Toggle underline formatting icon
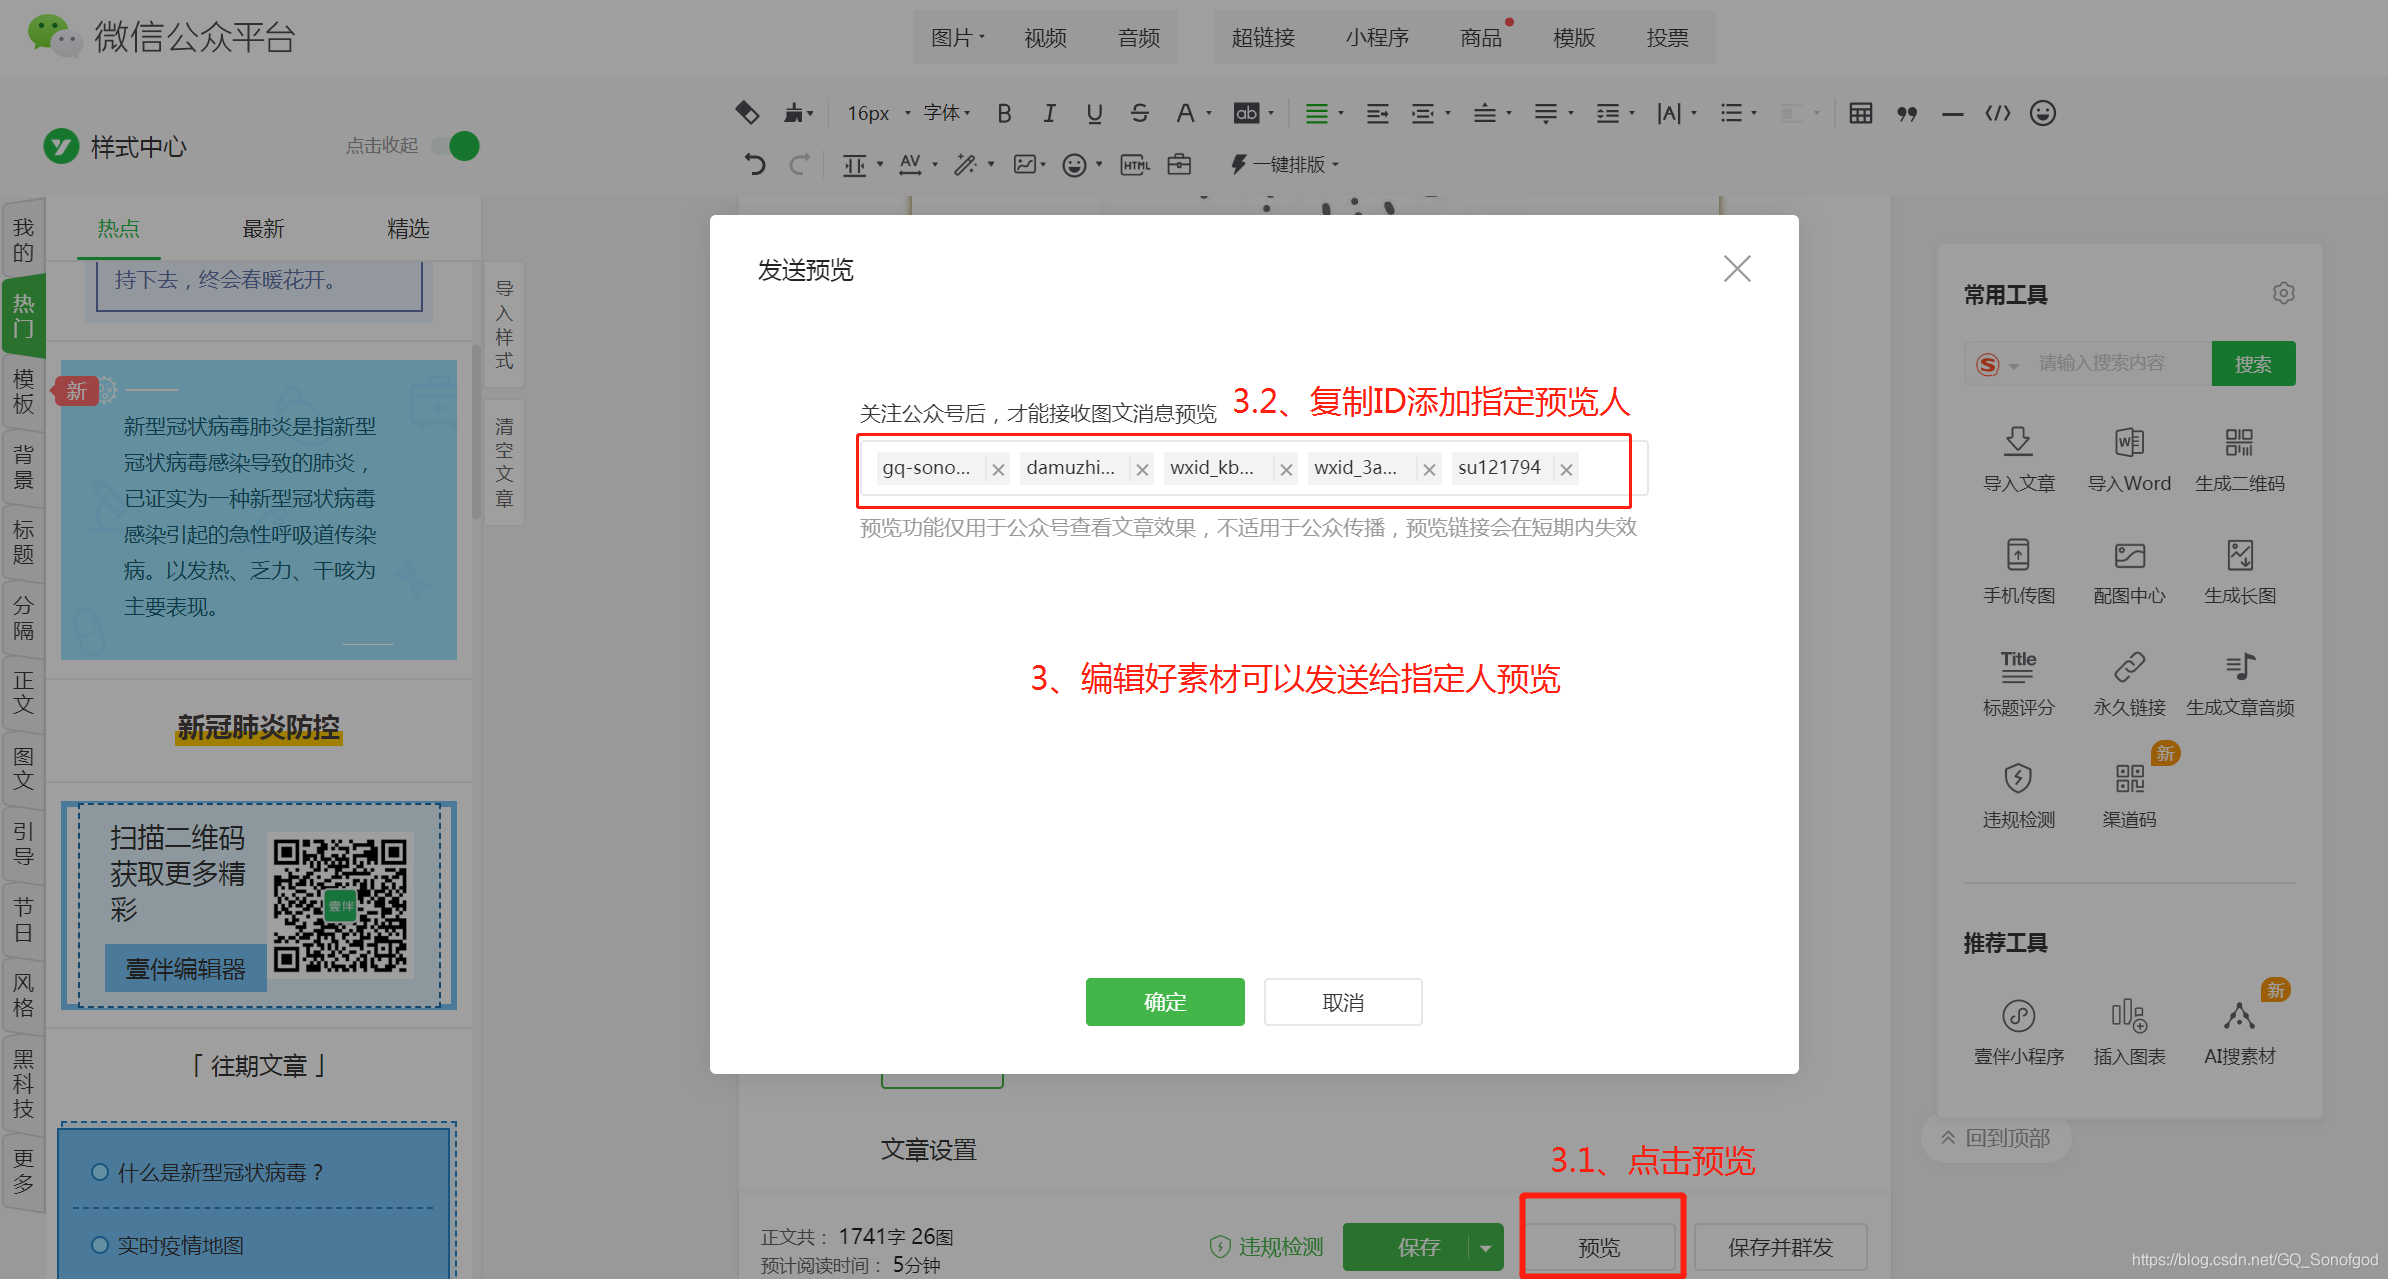 [x=1094, y=113]
